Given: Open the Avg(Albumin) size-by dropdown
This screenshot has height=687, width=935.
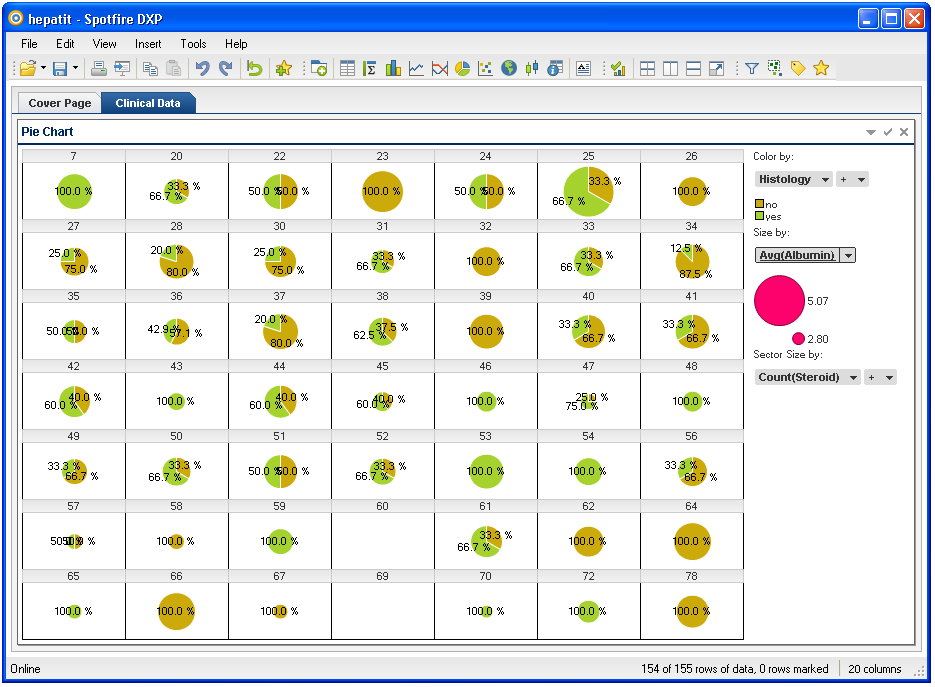Looking at the screenshot, I should [849, 255].
